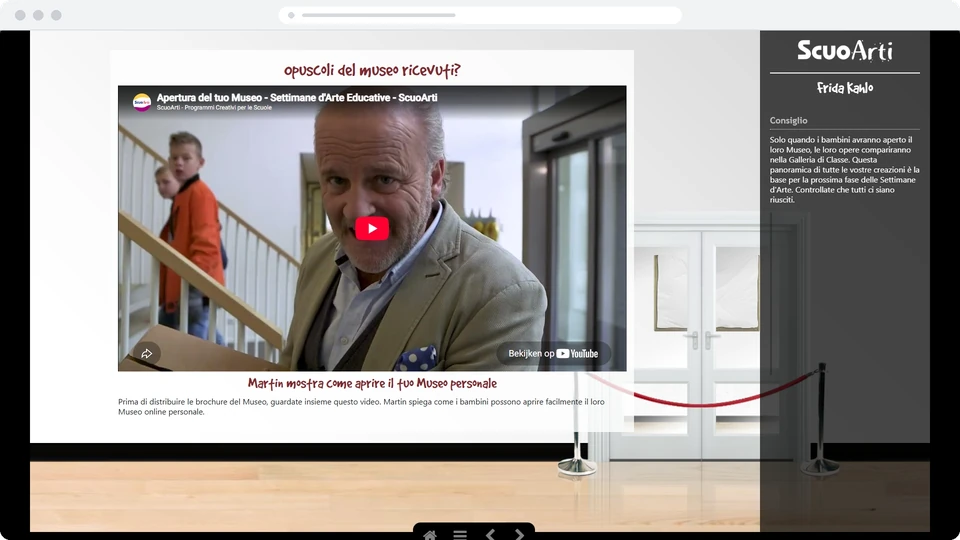The width and height of the screenshot is (960, 540).
Task: Advance to the next slide arrow
Action: tap(519, 534)
